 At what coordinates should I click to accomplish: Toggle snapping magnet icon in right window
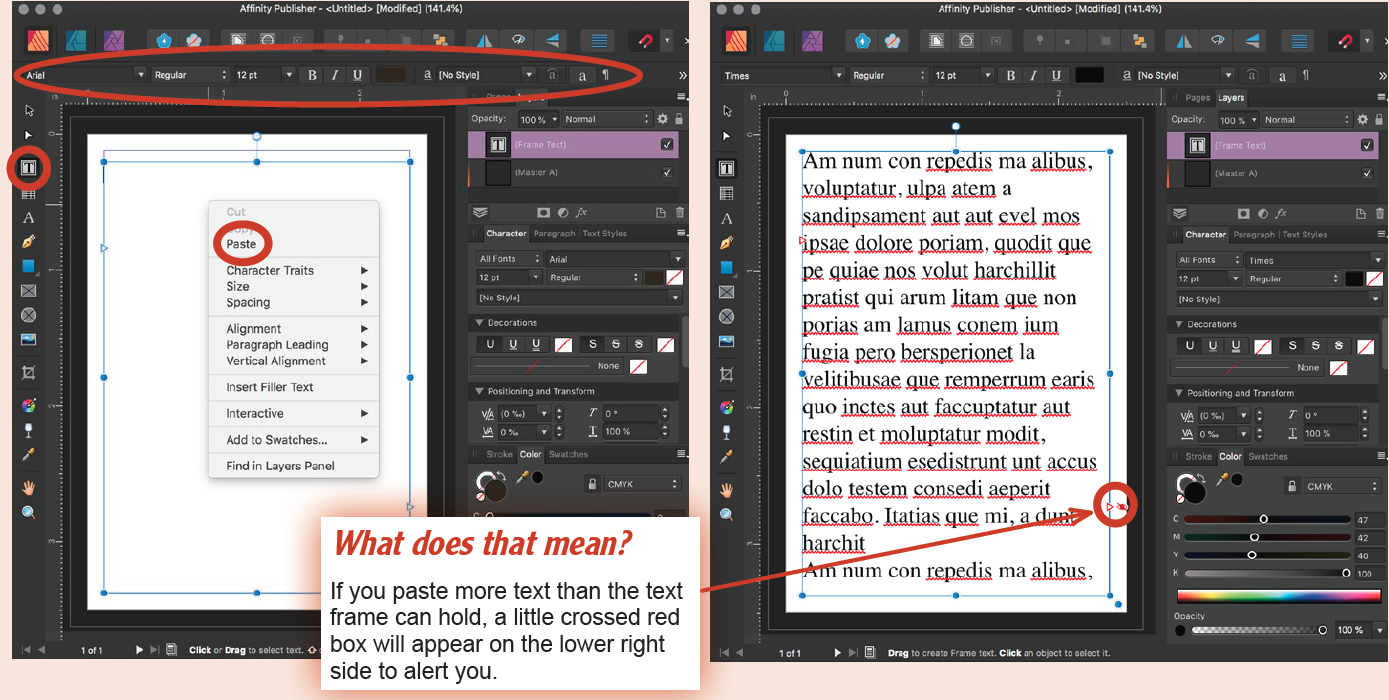tap(1346, 41)
